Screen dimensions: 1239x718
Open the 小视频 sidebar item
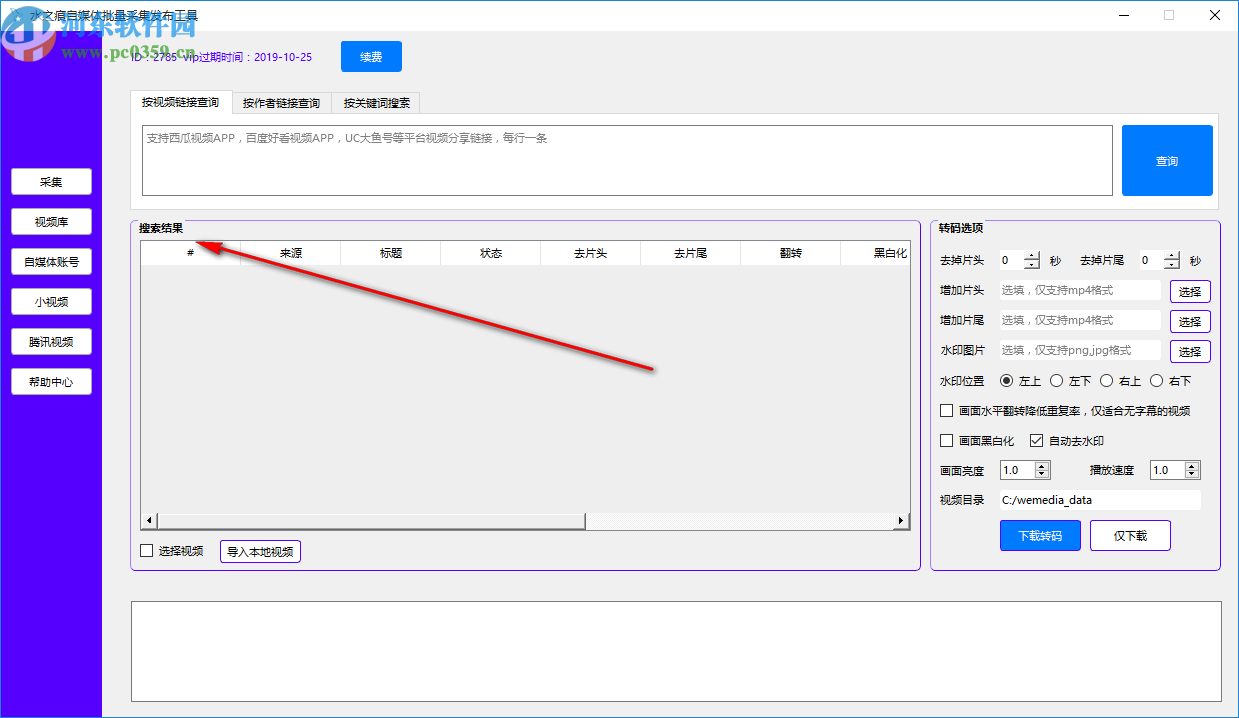[51, 302]
